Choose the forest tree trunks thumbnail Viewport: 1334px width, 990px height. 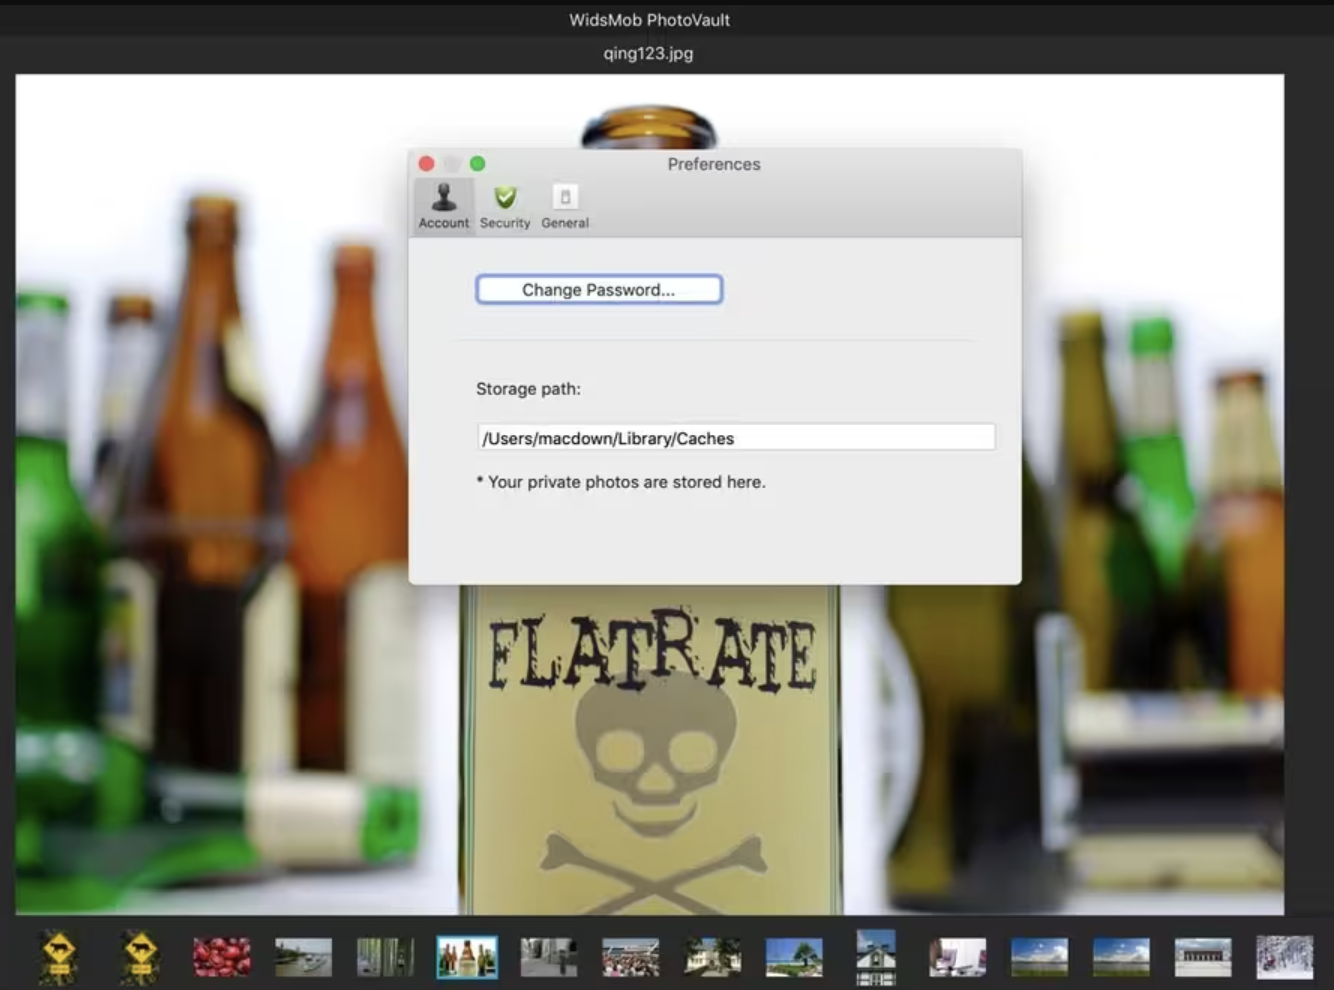click(385, 957)
